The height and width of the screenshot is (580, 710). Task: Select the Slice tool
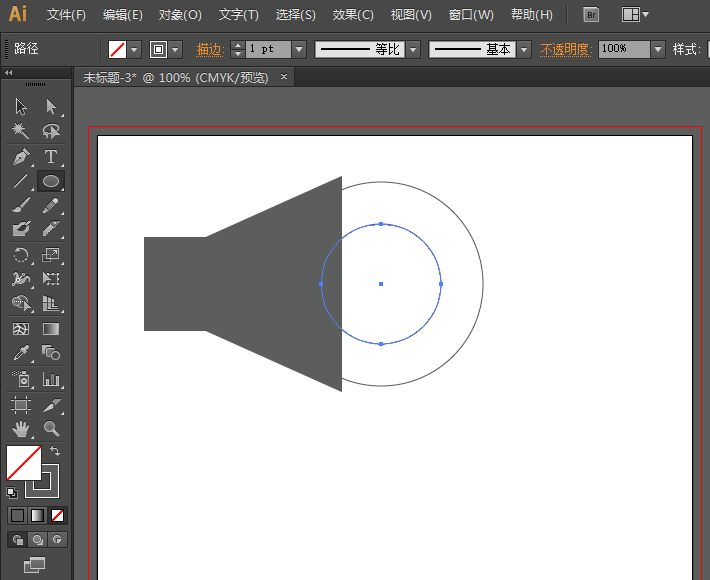tap(51, 404)
